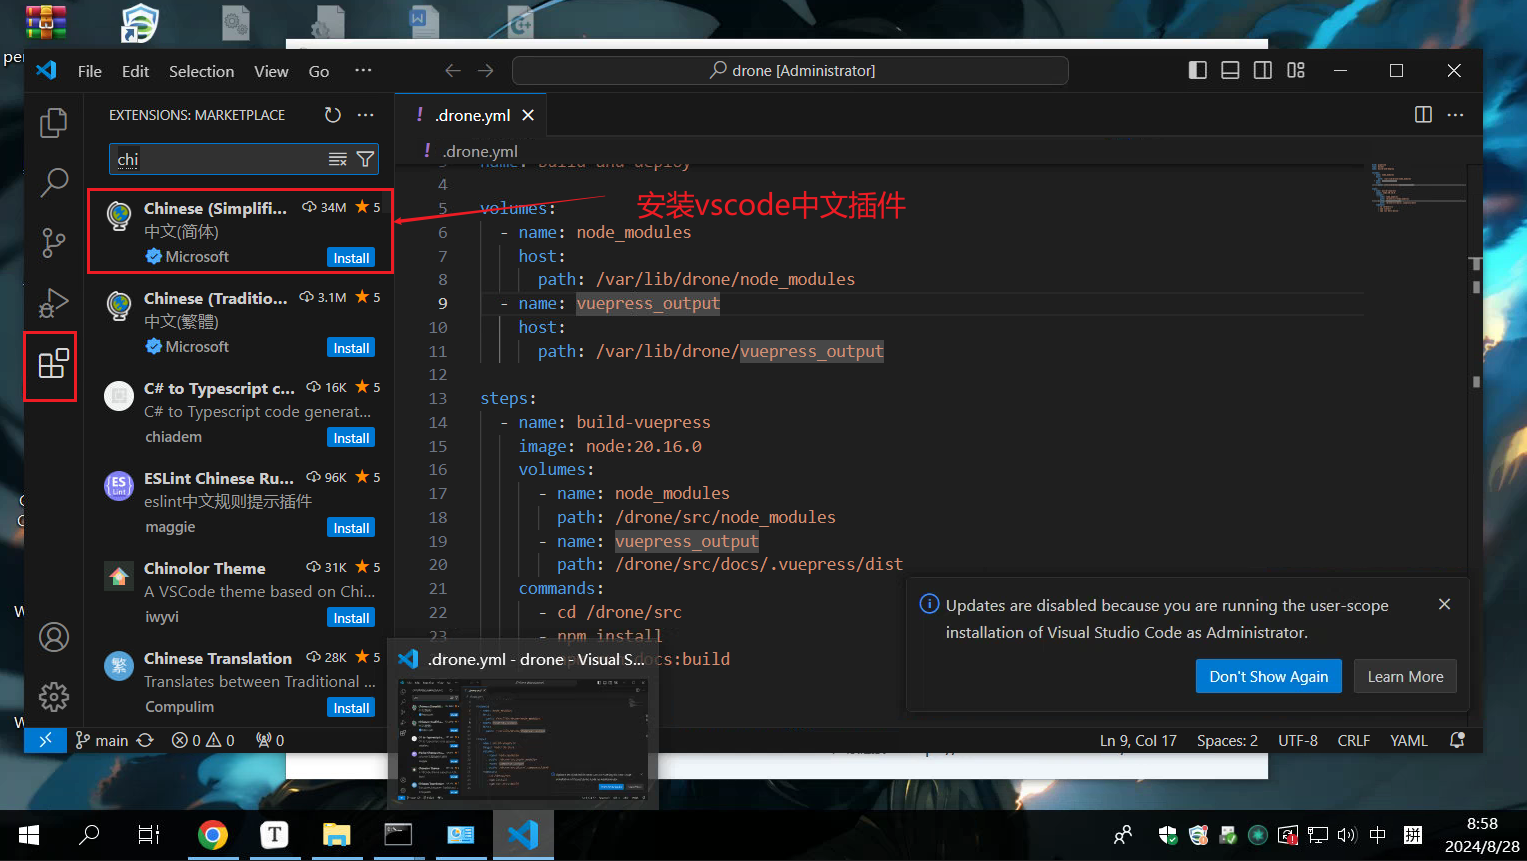The image size is (1527, 861).
Task: Open editor more actions menu
Action: (x=1455, y=115)
